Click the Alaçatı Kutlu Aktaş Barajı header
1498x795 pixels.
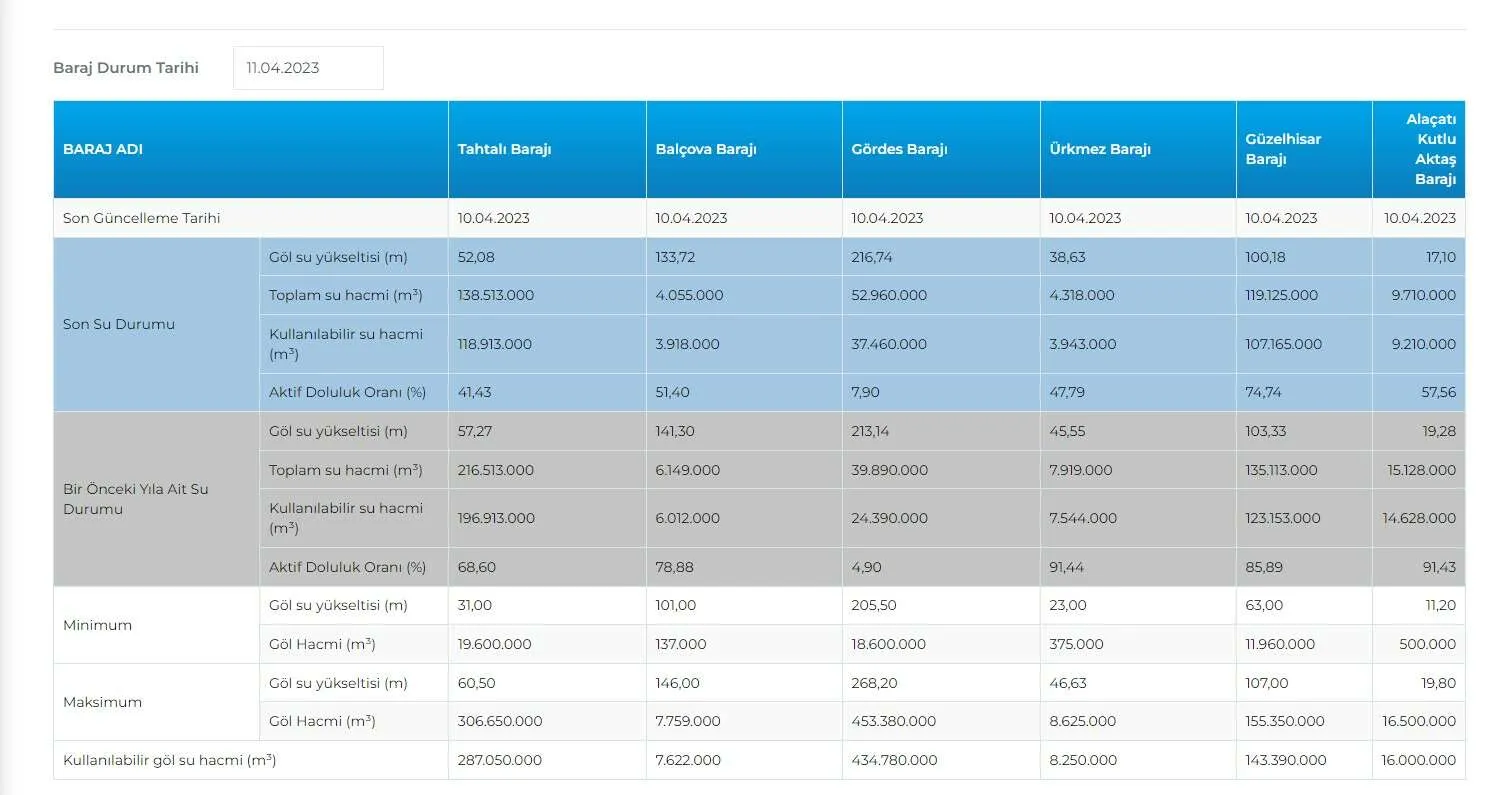point(1430,149)
